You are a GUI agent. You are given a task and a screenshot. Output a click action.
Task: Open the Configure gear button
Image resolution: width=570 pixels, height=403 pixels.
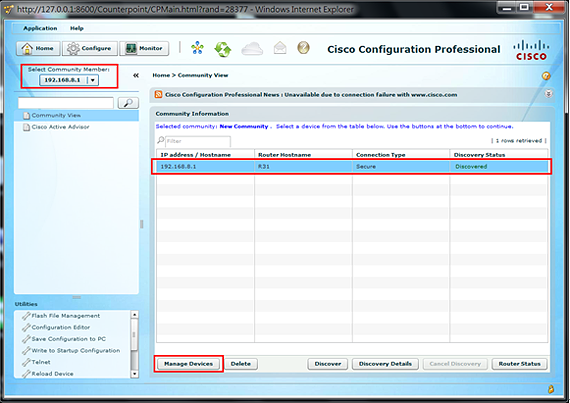coord(90,48)
